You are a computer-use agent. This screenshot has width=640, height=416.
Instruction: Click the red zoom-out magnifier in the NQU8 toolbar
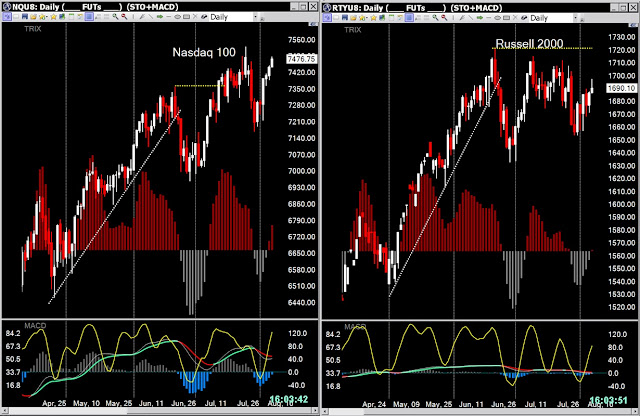(x=124, y=17)
